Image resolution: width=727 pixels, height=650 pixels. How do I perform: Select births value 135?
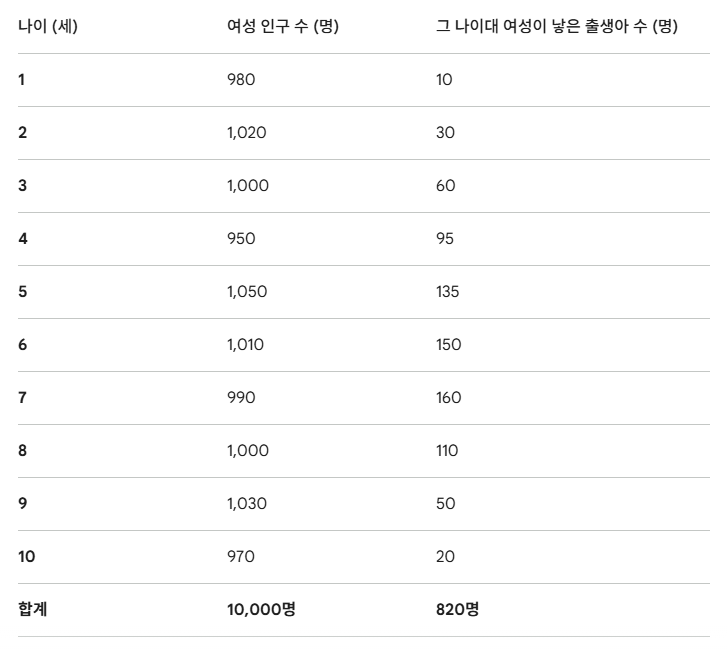pos(447,292)
